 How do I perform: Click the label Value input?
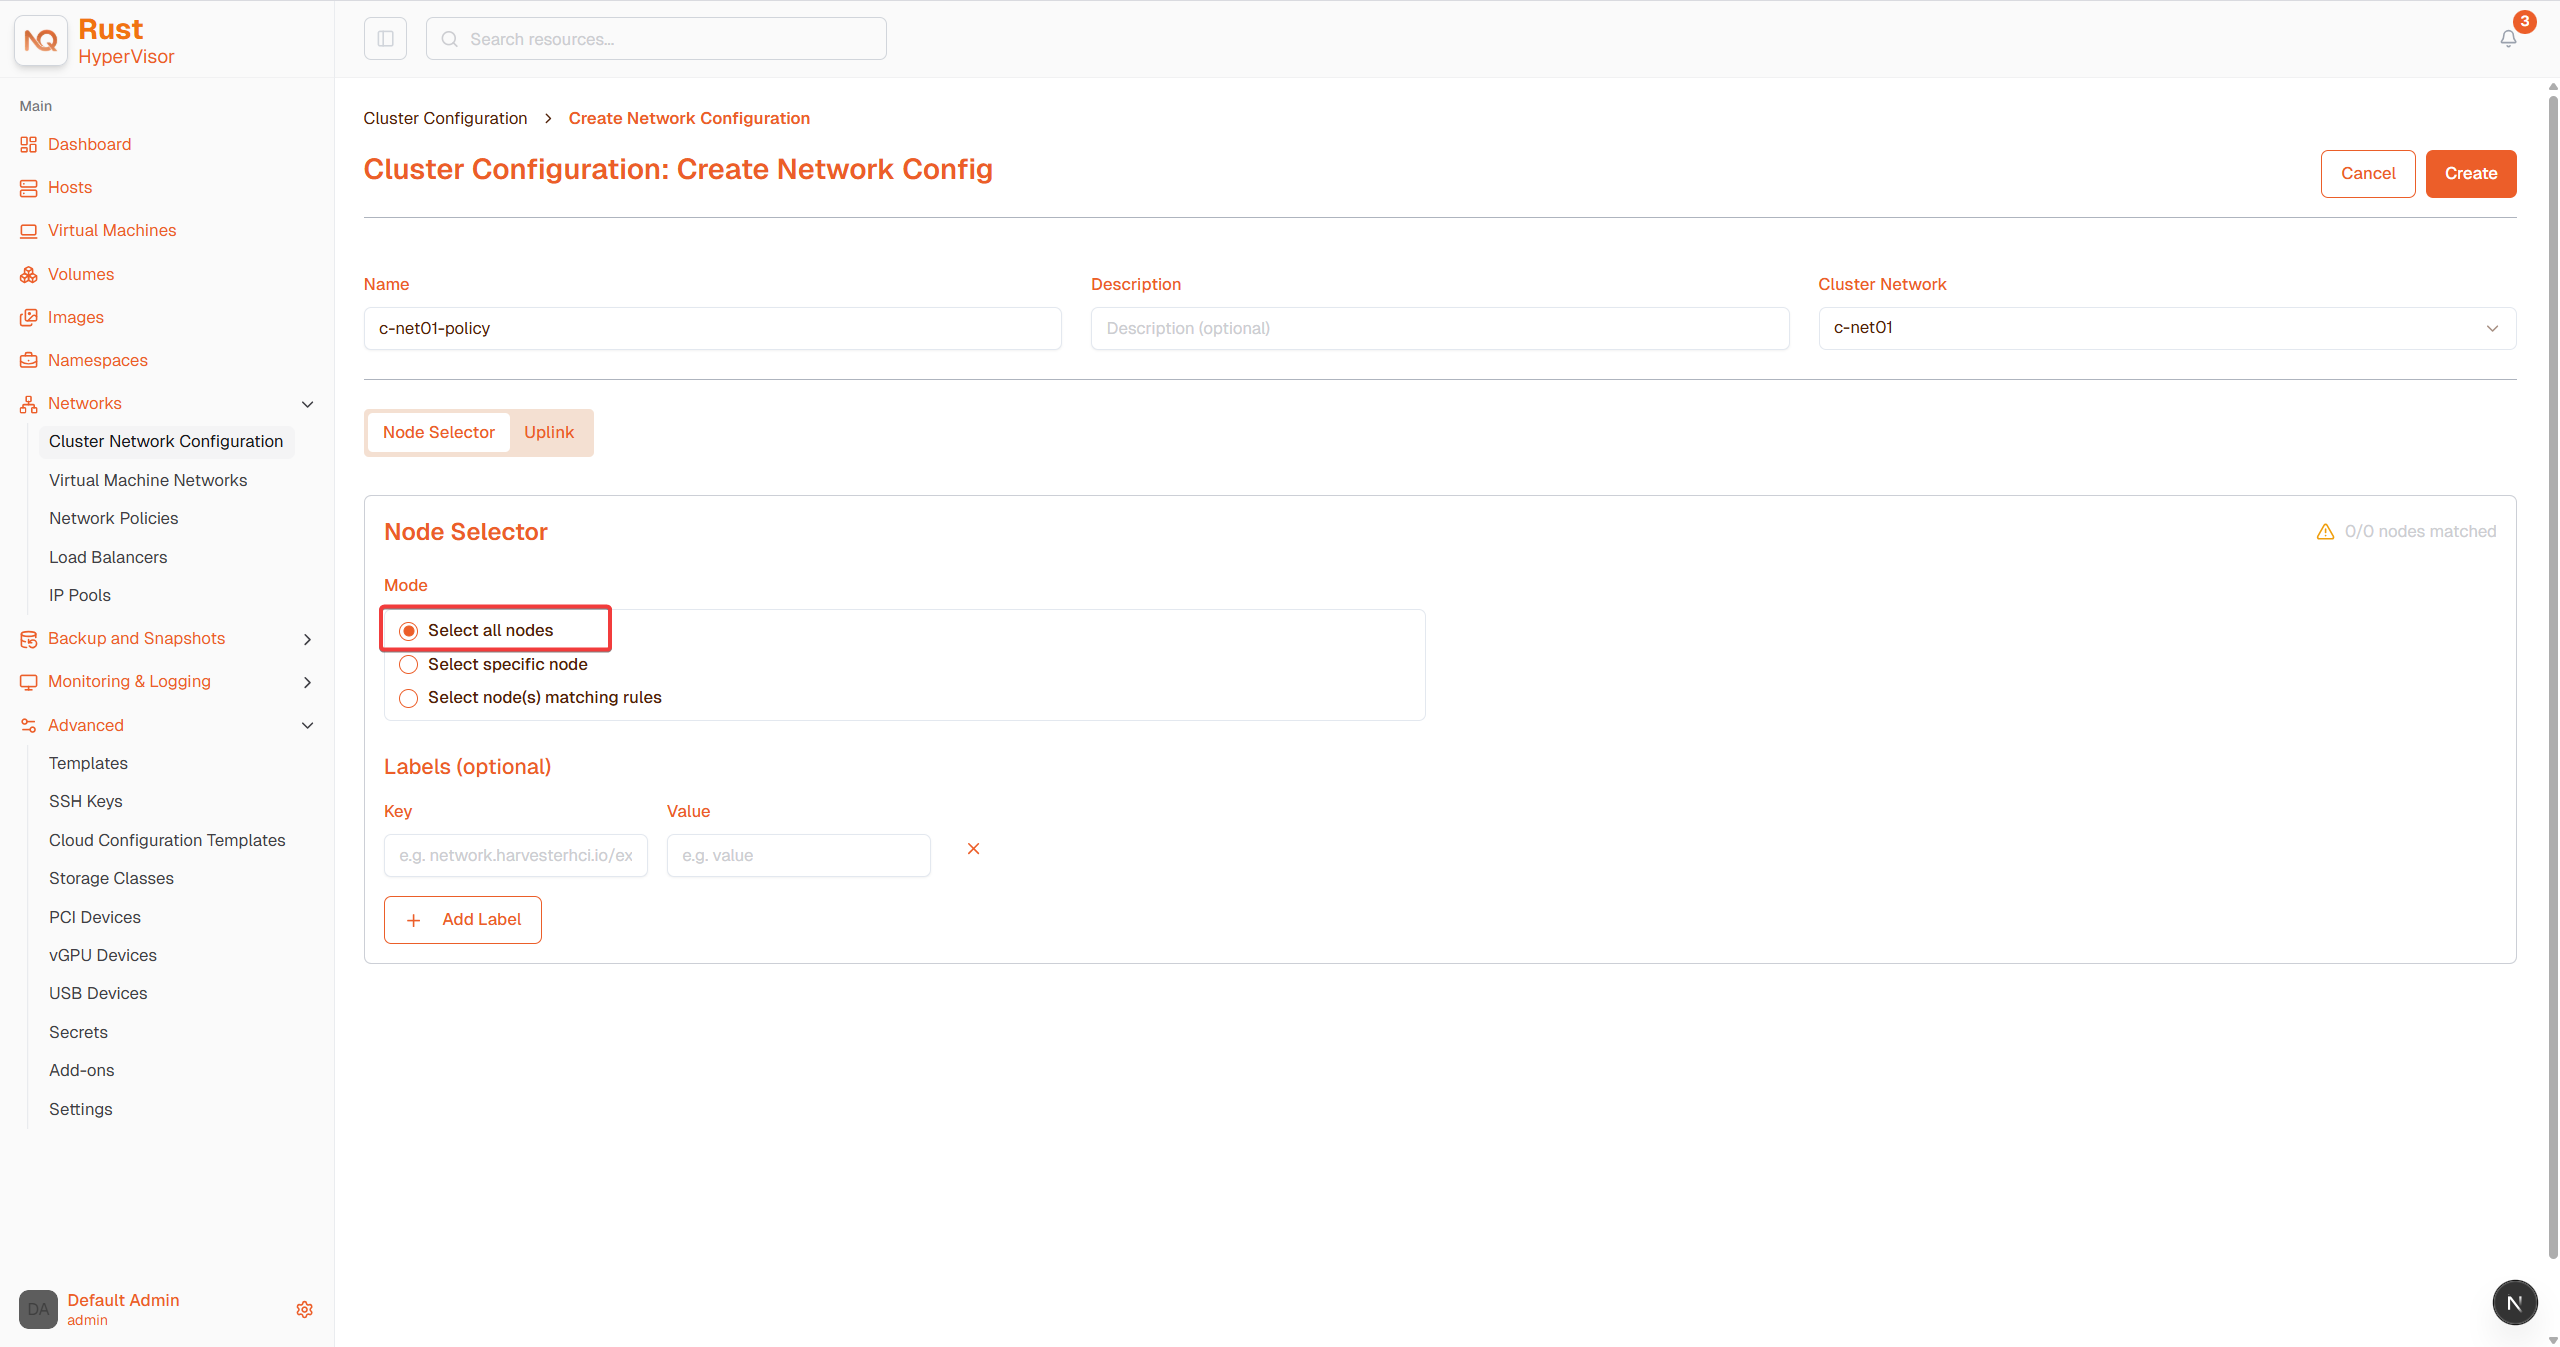[x=799, y=856]
